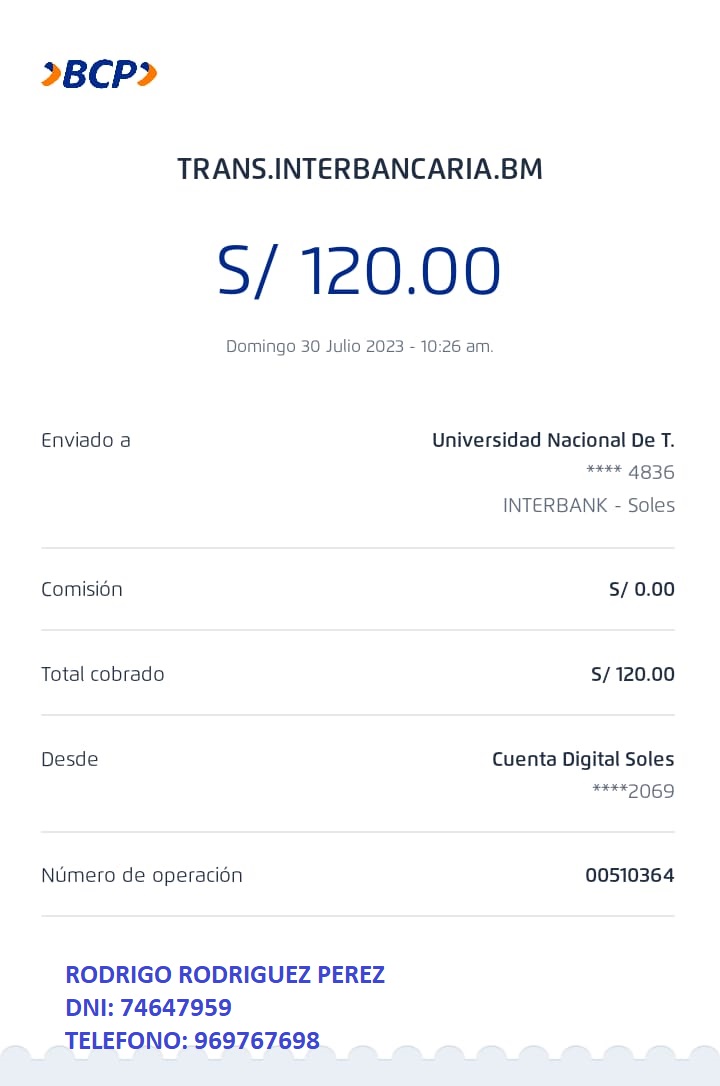The height and width of the screenshot is (1086, 720).
Task: Select the Cuenta Digital Soles text
Action: pos(583,759)
